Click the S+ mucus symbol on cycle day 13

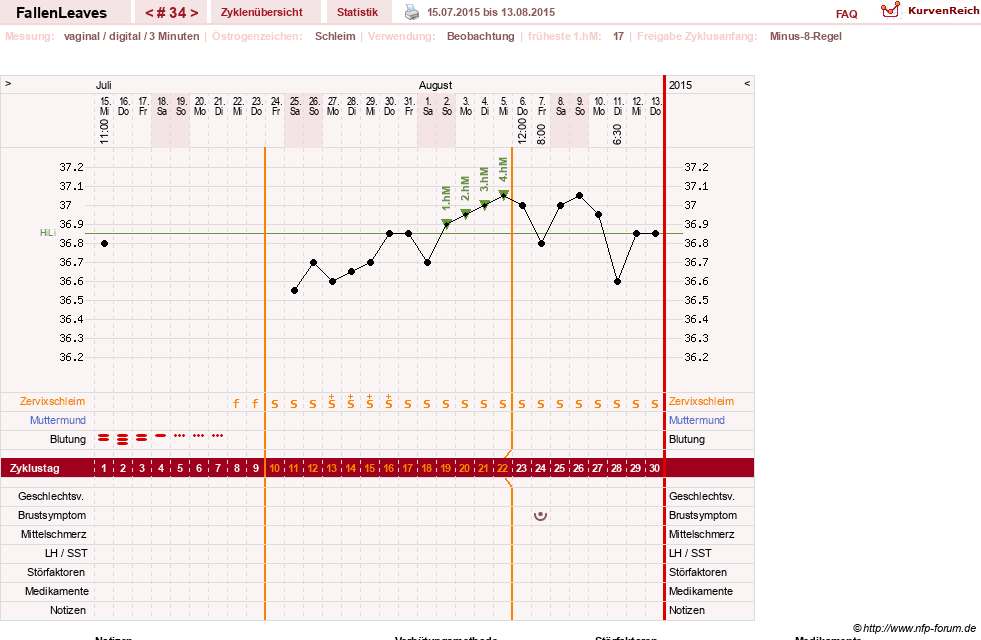click(x=332, y=402)
